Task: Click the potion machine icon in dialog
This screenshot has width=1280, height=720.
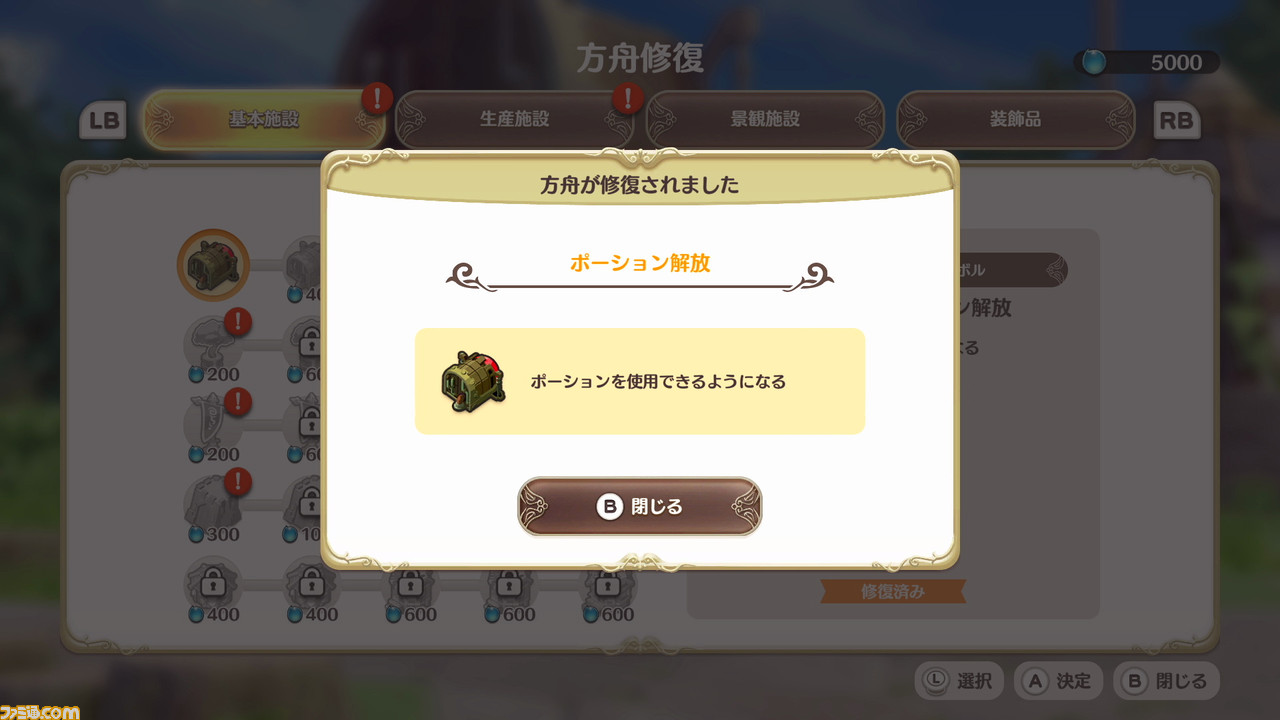Action: click(473, 381)
